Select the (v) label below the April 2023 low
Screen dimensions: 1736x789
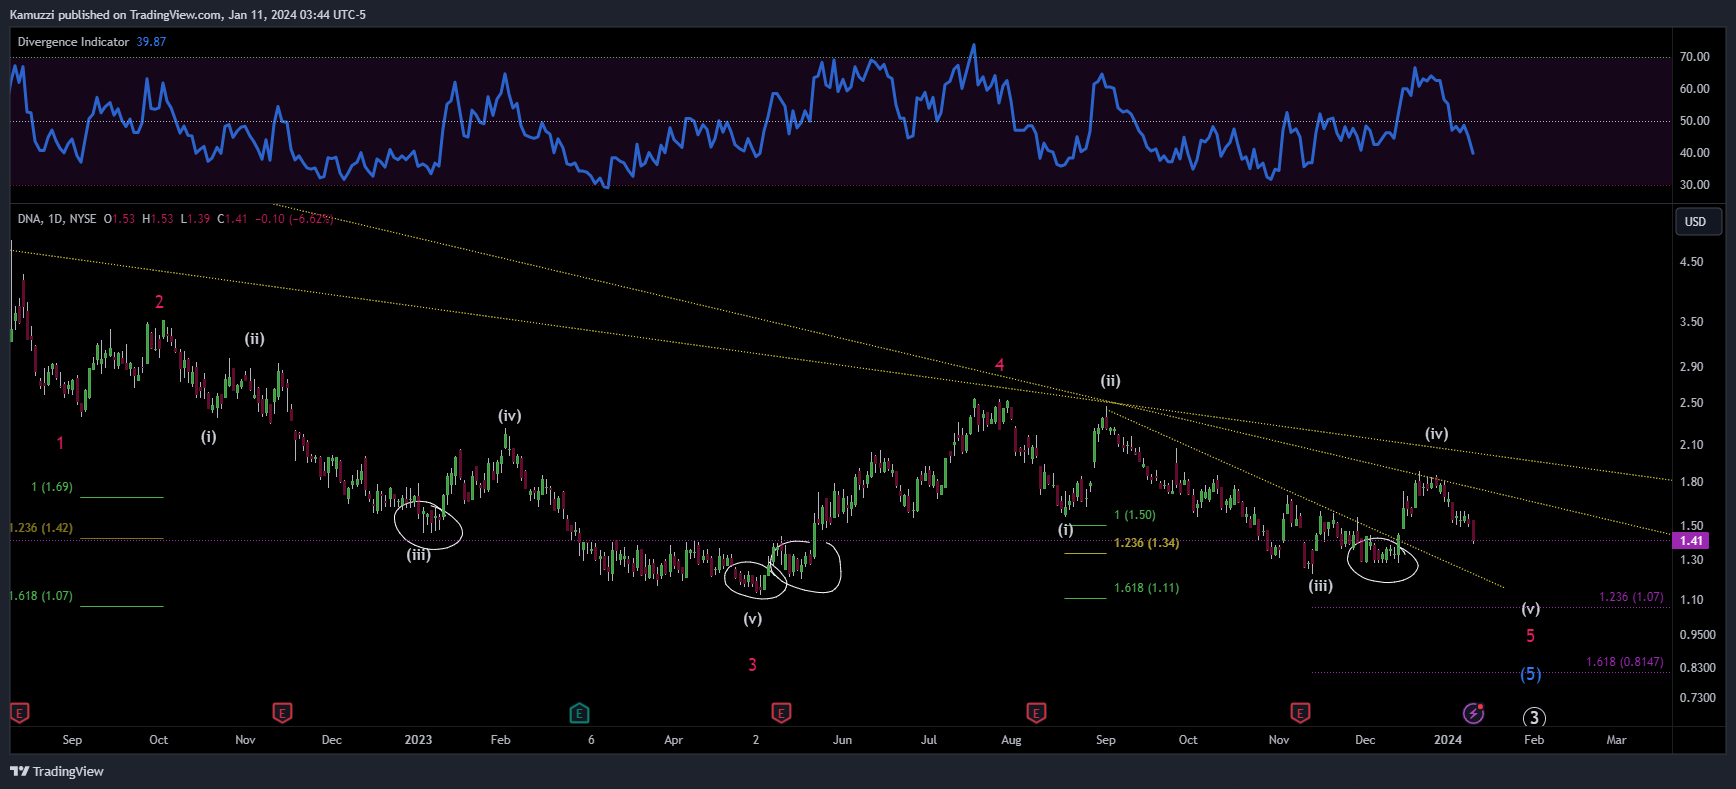[752, 619]
